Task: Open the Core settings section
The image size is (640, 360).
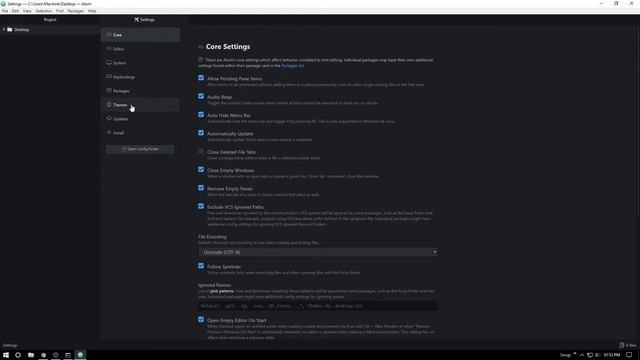Action: [140, 35]
